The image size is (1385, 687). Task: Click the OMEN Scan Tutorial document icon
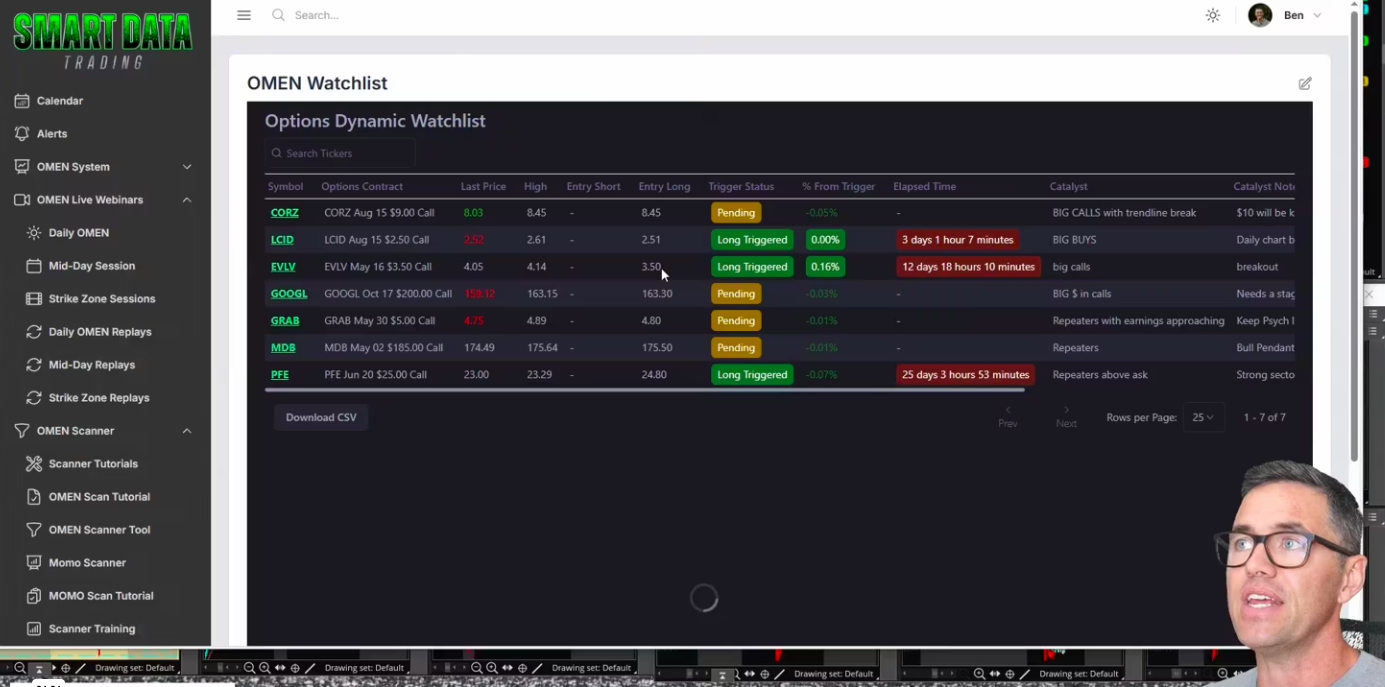point(34,497)
